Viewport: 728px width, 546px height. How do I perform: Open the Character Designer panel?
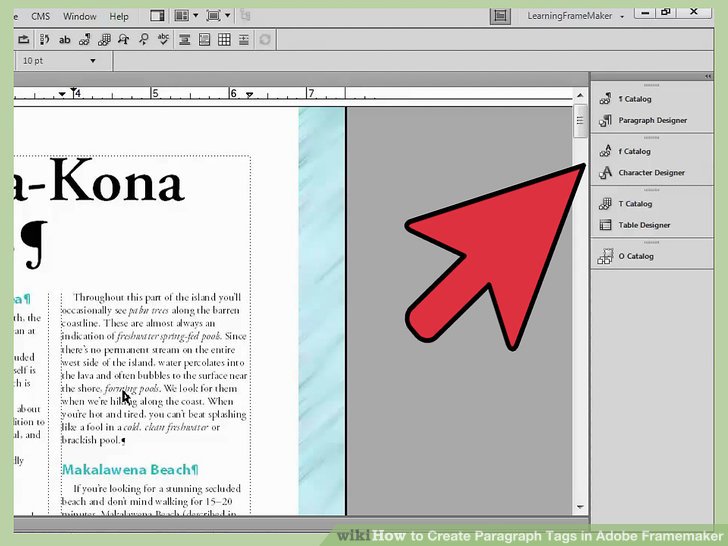[651, 173]
